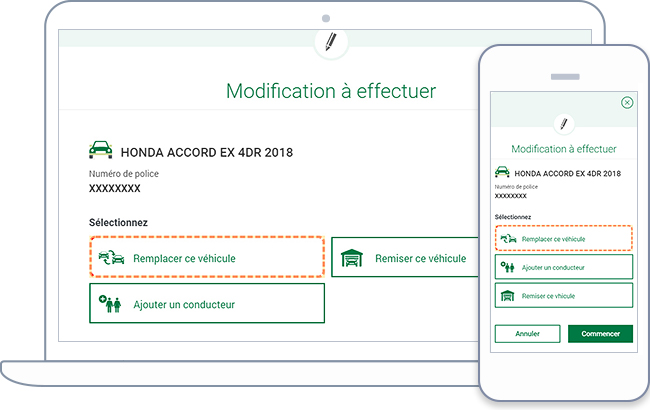This screenshot has height=410, width=650.
Task: Click the car swap icon on the phone
Action: pos(508,238)
